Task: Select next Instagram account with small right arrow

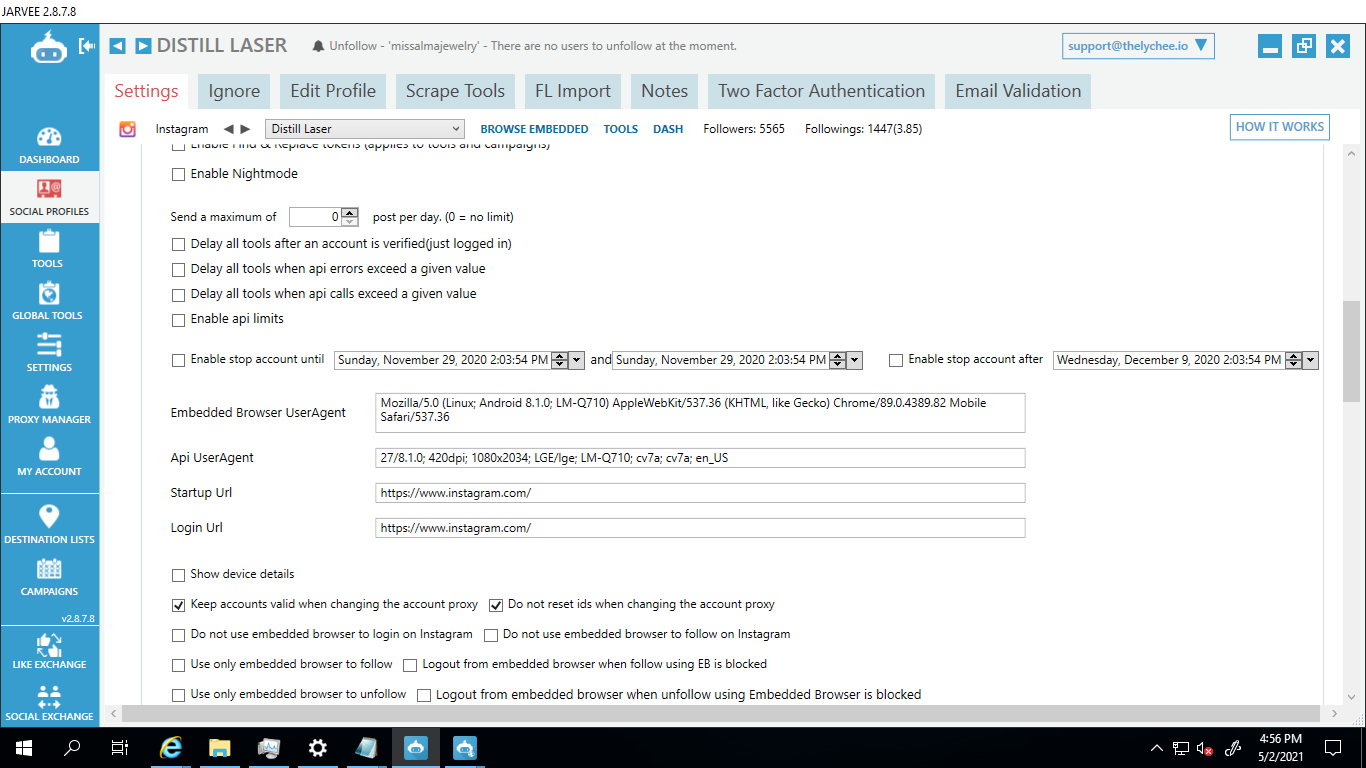Action: tap(245, 129)
